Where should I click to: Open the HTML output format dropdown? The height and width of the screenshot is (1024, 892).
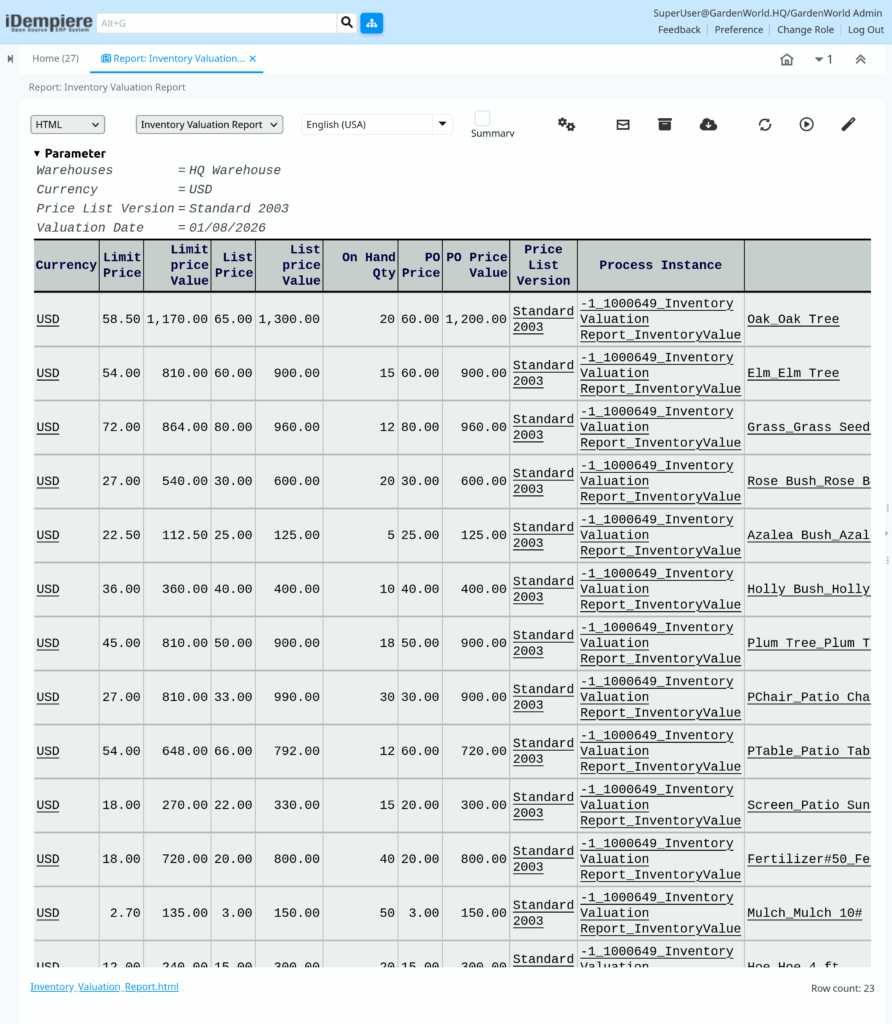67,125
